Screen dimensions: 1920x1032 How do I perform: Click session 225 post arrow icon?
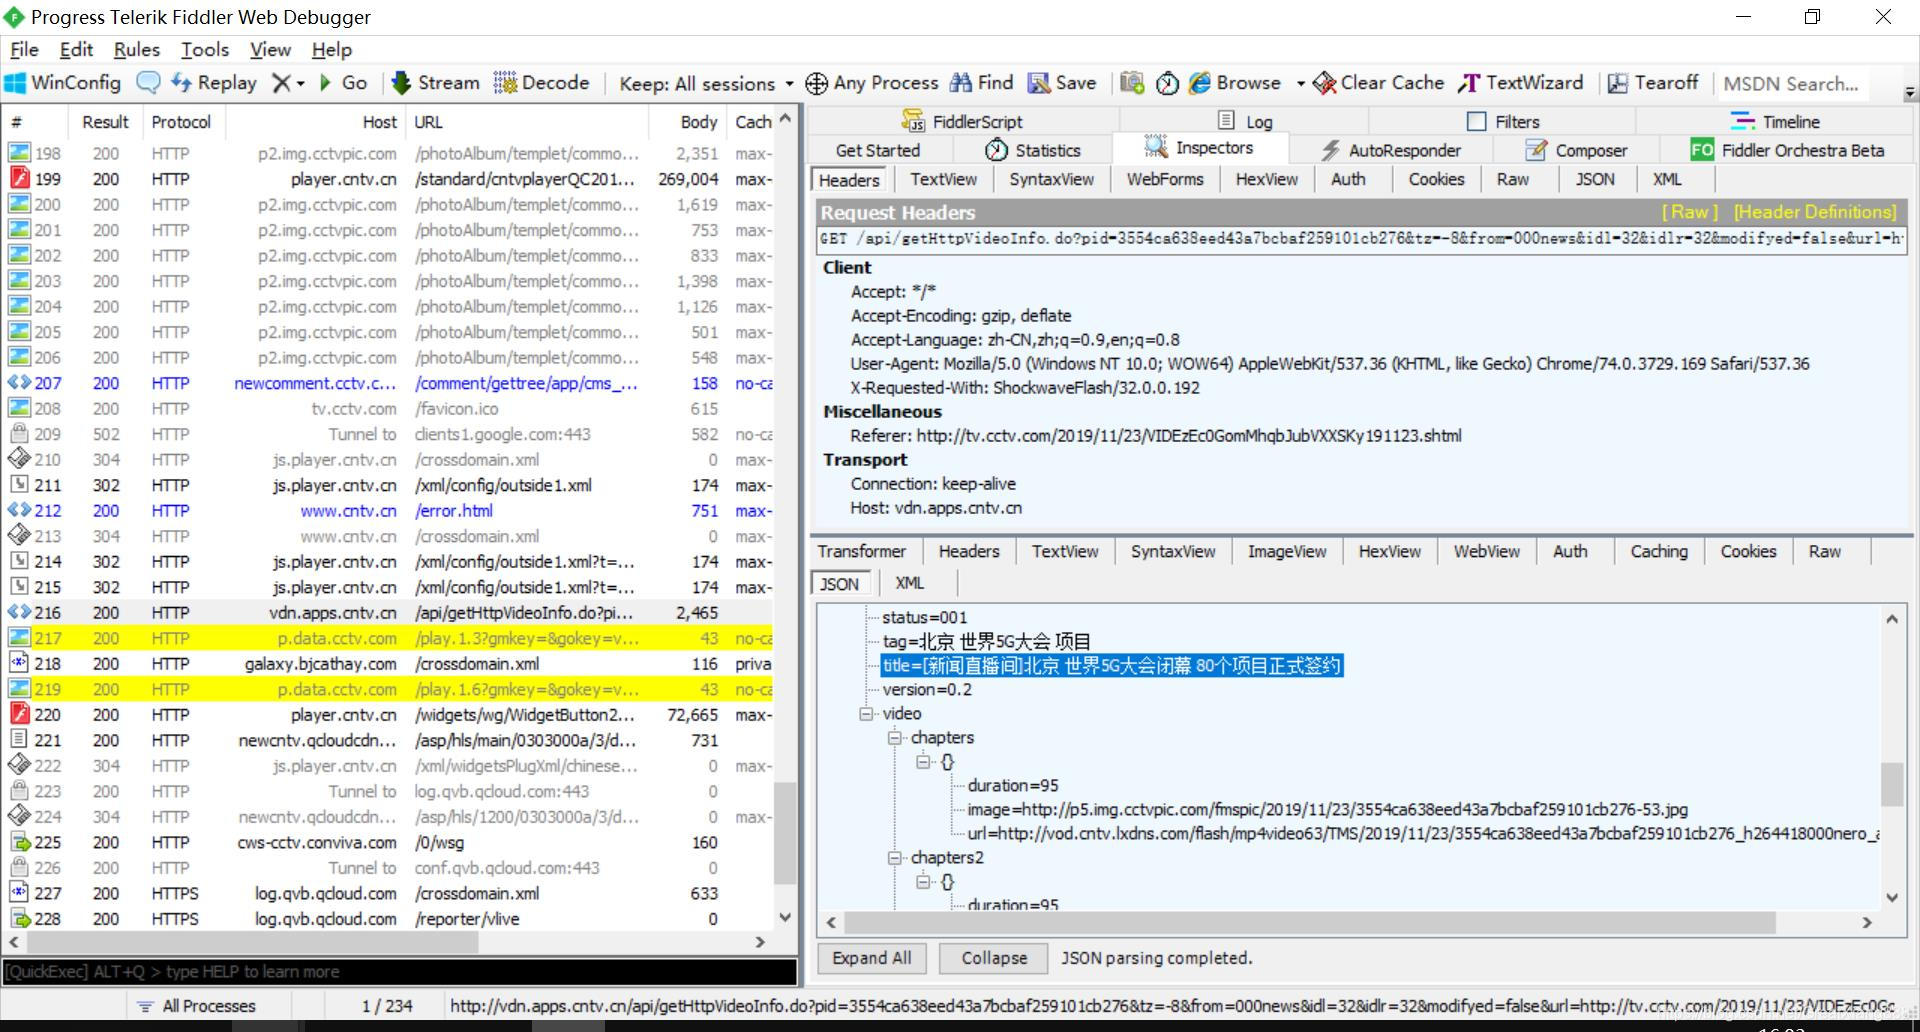[19, 842]
